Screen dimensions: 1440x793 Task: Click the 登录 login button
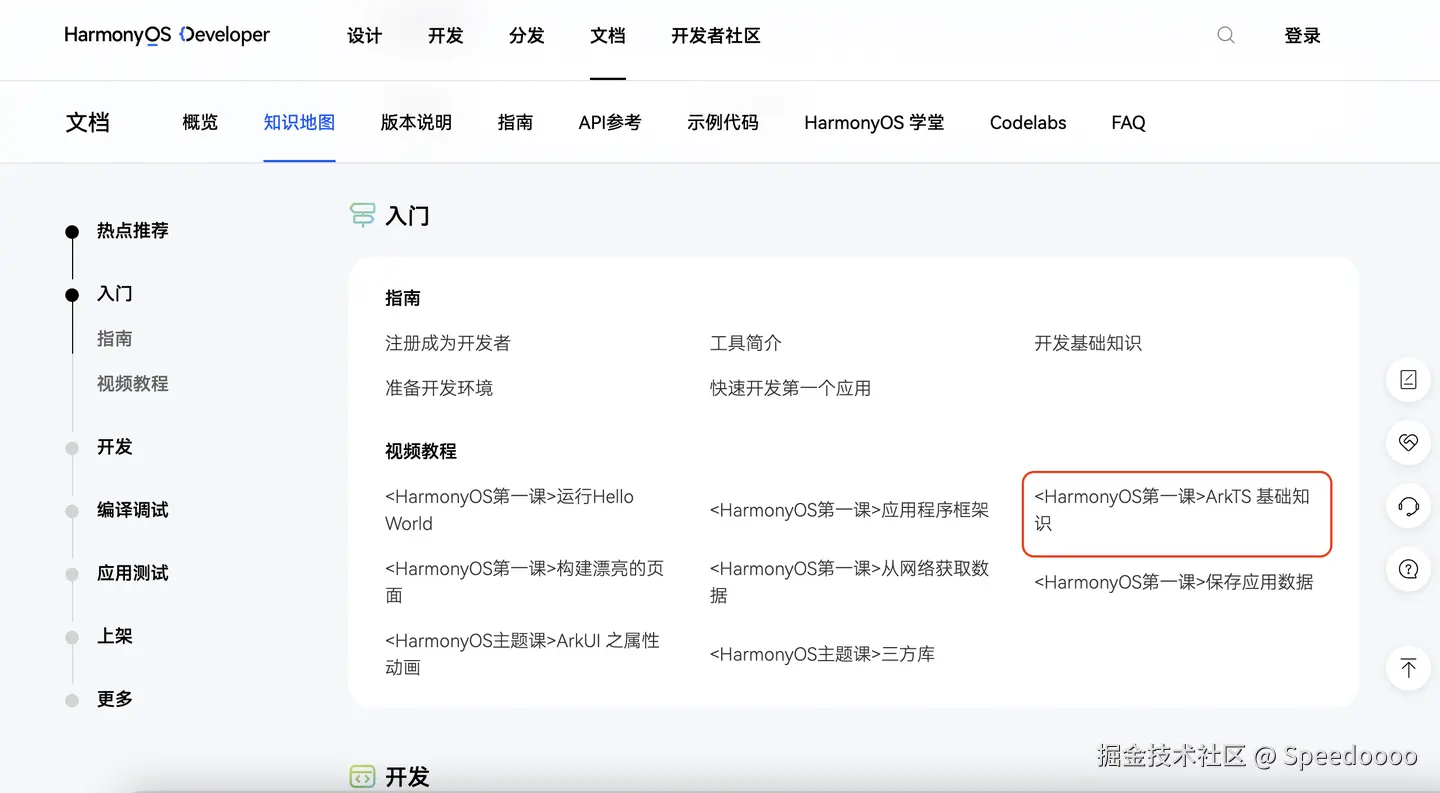tap(1302, 36)
